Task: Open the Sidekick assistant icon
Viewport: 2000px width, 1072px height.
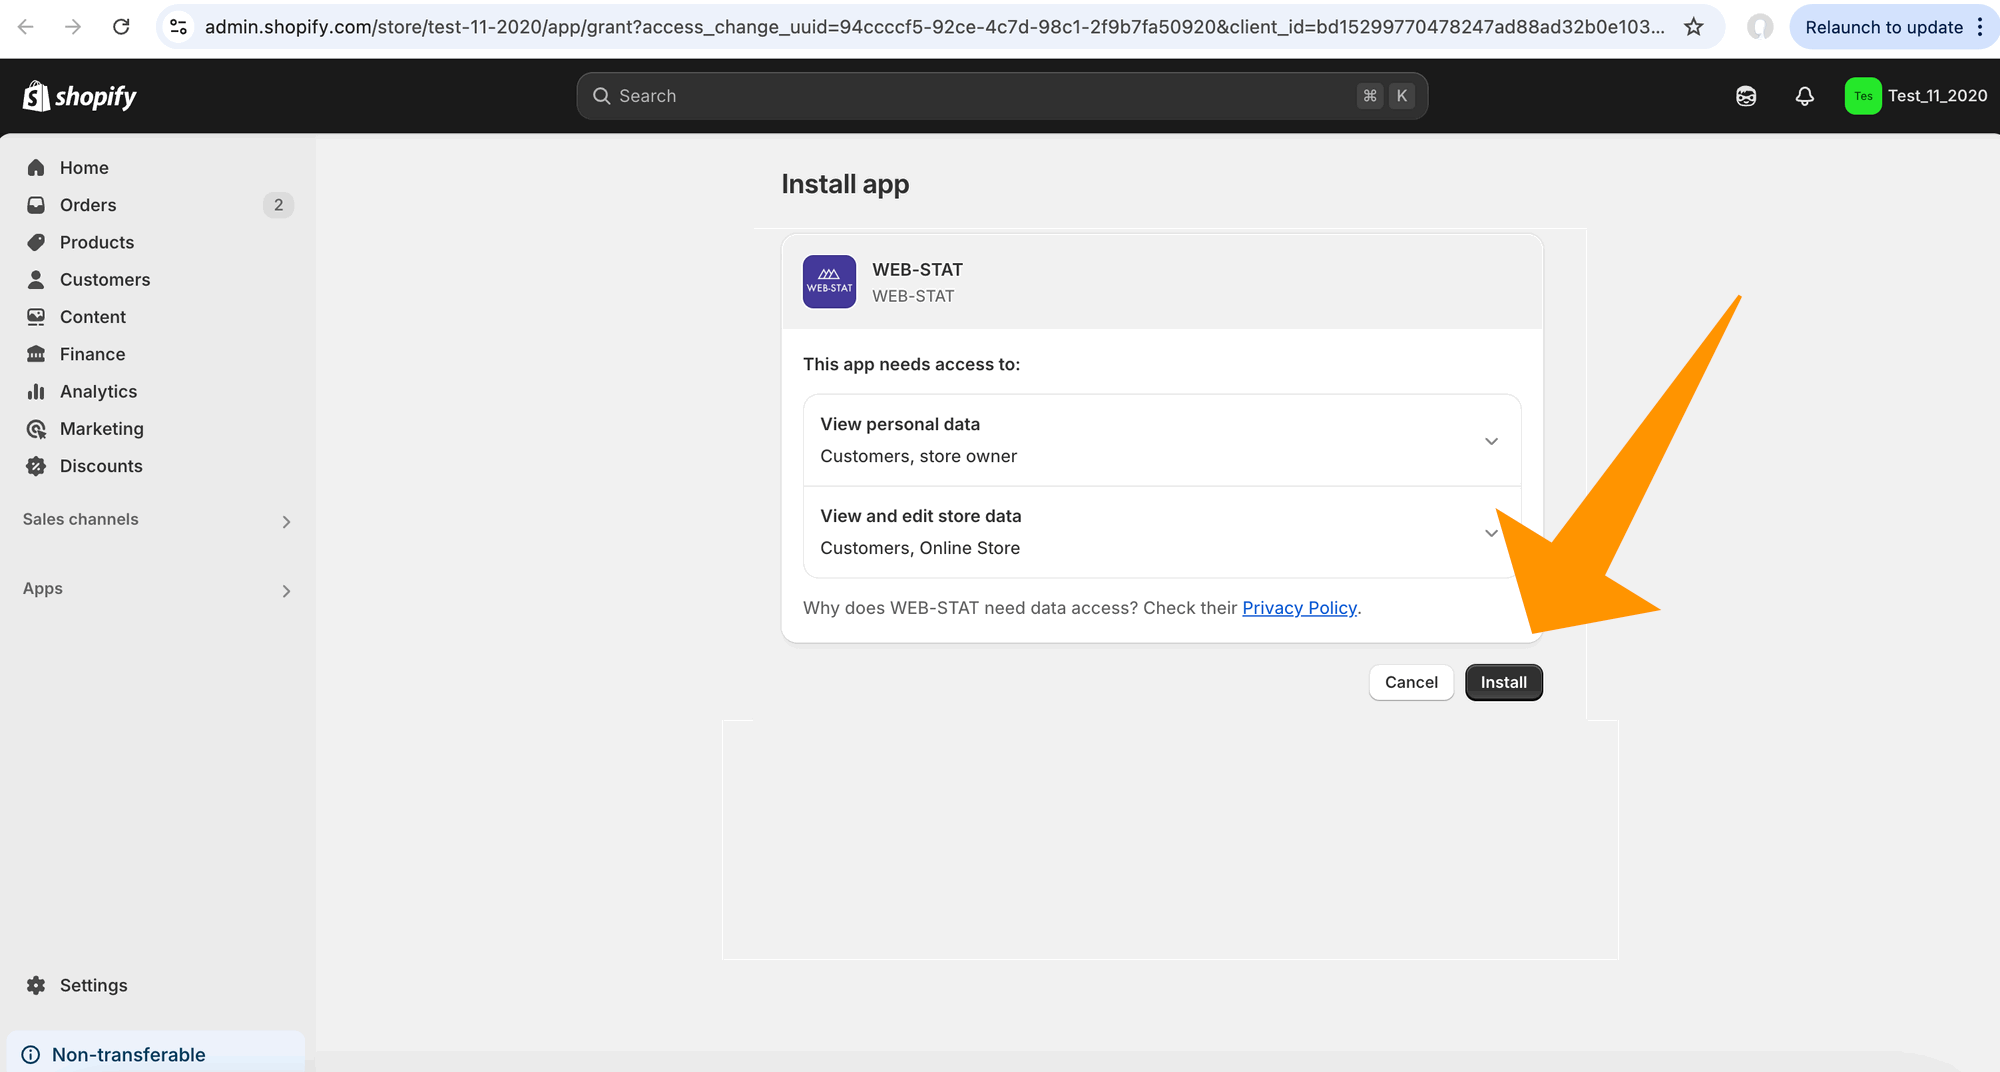Action: click(1746, 96)
